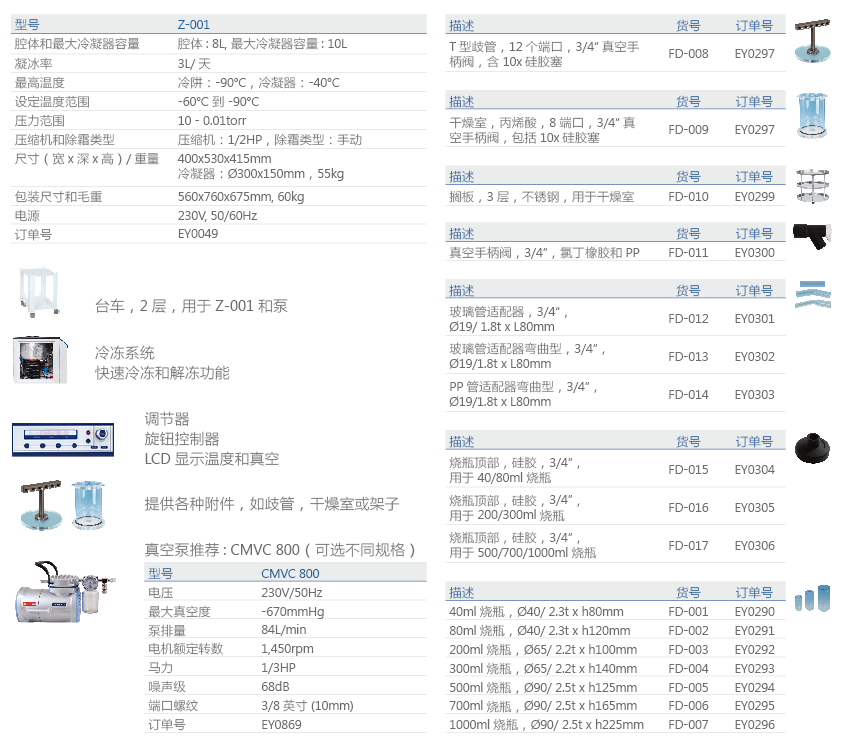Select the CMVC 800 model header cell
Screen dimensions: 850x753
pos(290,574)
